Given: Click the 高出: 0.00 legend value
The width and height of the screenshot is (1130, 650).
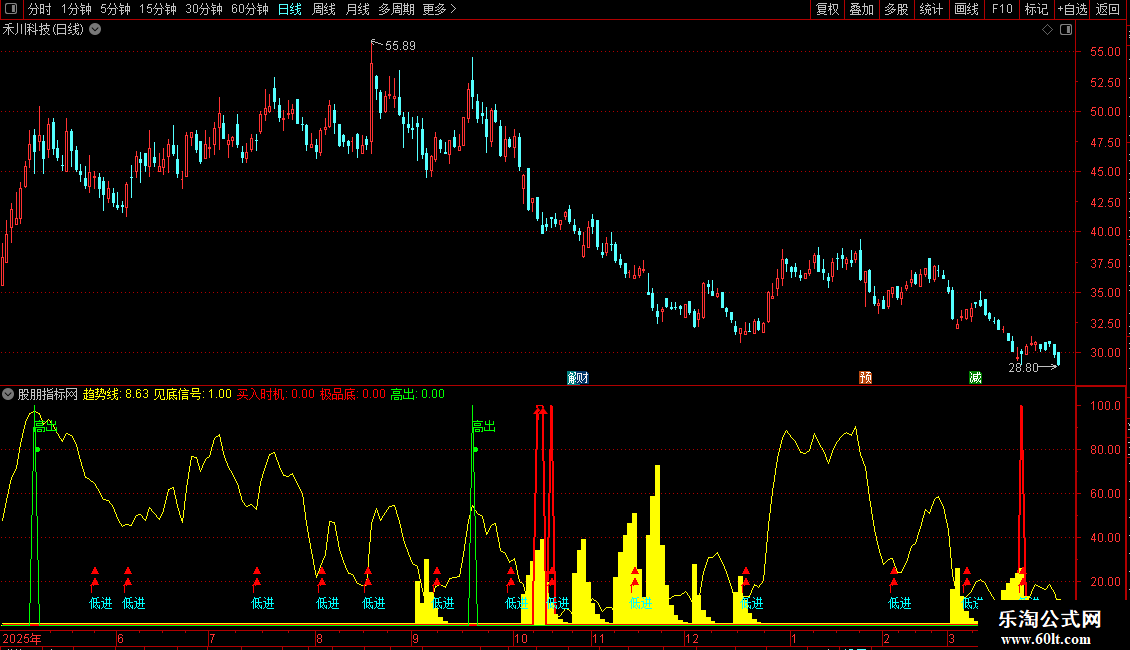Looking at the screenshot, I should (x=417, y=394).
